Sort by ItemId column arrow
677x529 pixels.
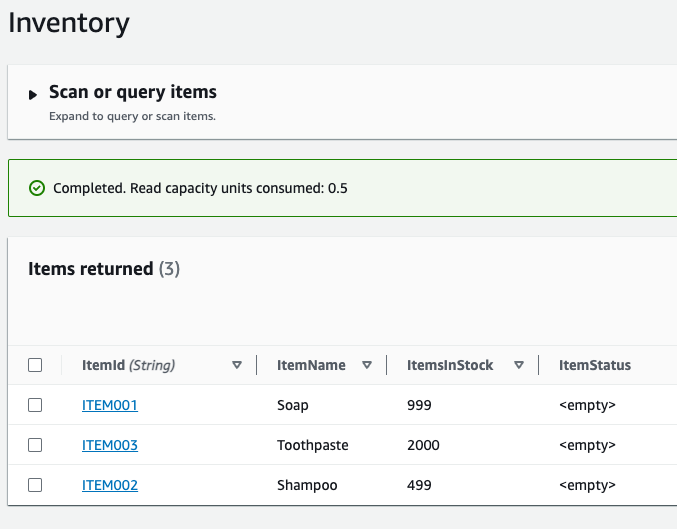237,365
